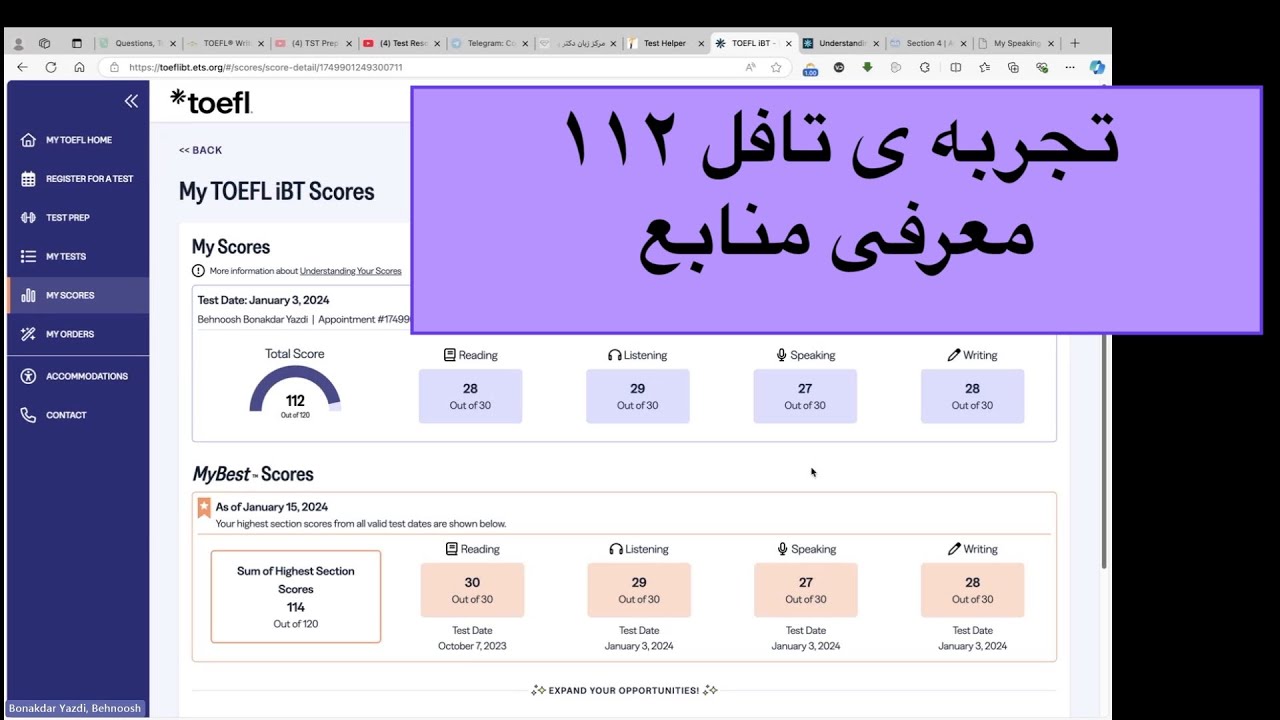Open Contact in the sidebar
The width and height of the screenshot is (1280, 720).
pyautogui.click(x=77, y=415)
